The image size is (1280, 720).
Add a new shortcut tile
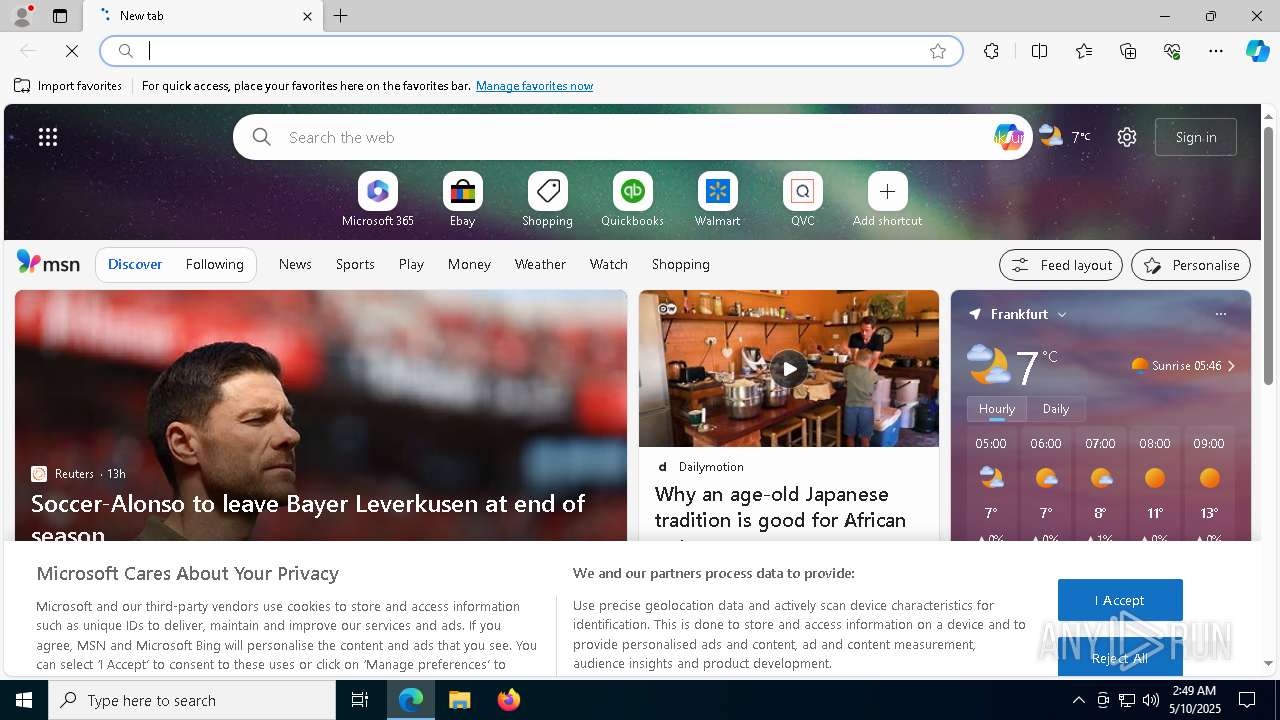coord(887,199)
